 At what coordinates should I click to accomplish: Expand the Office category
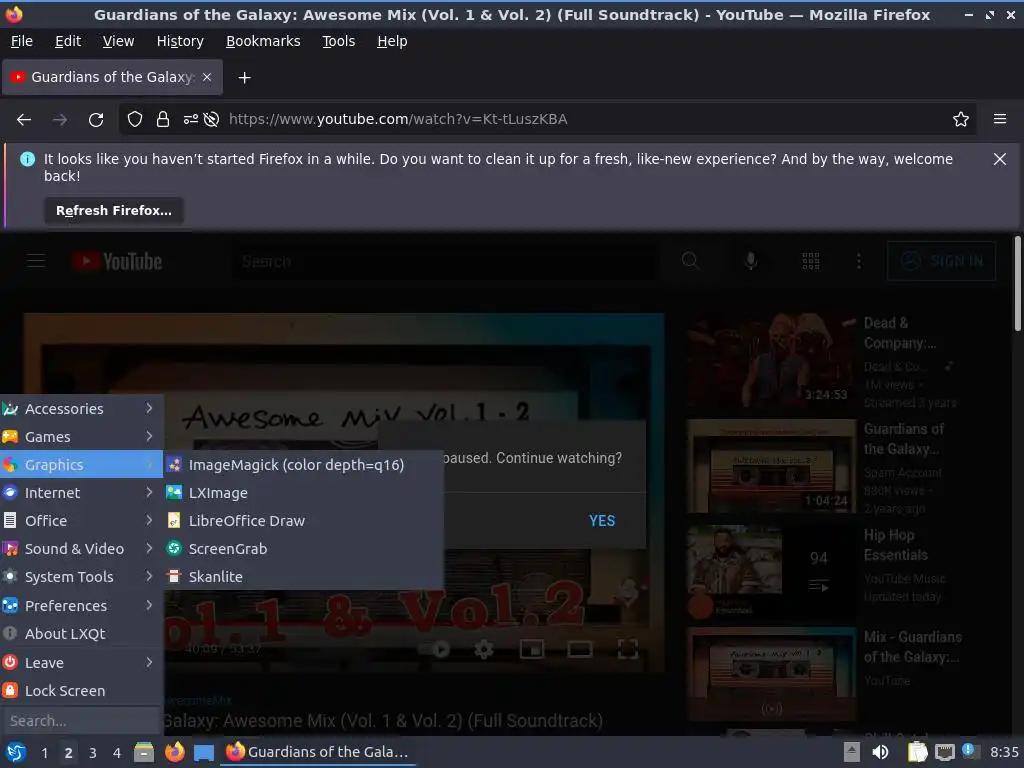coord(81,520)
